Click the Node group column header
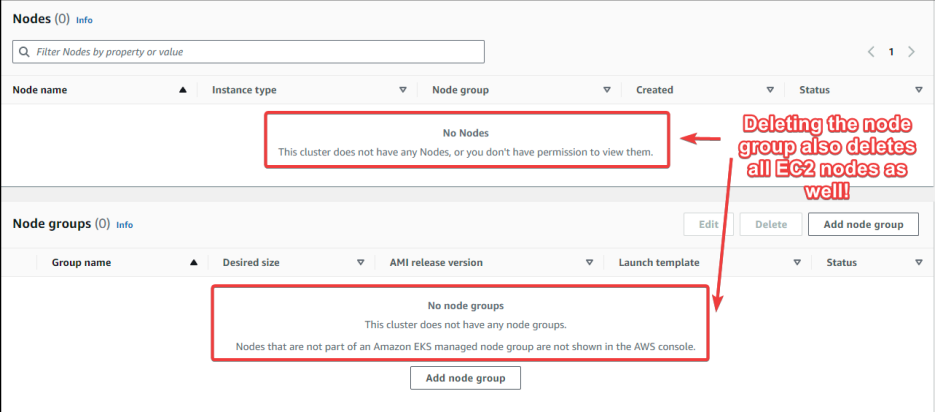Image resolution: width=935 pixels, height=412 pixels. click(x=460, y=90)
